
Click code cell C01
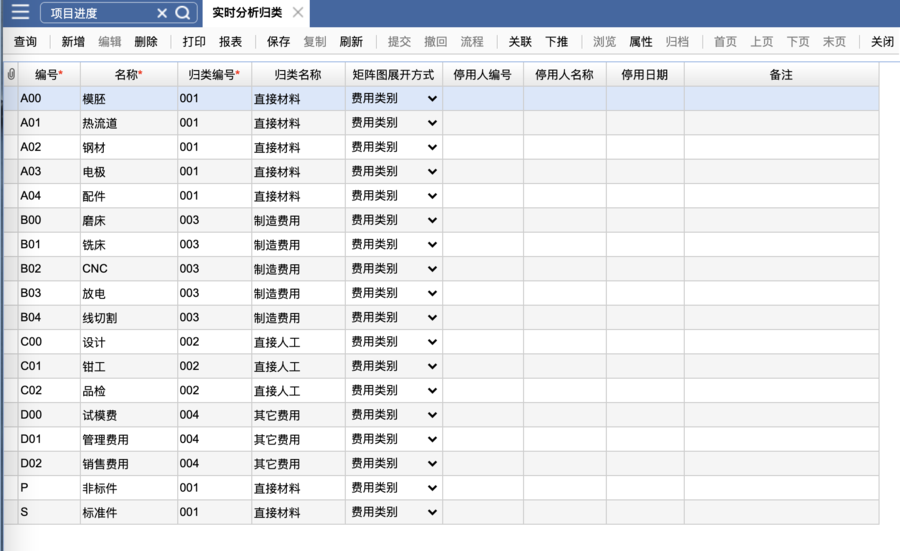[x=49, y=366]
